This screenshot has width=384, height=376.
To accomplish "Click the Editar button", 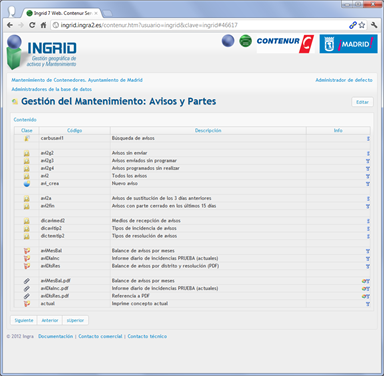I will (x=362, y=102).
